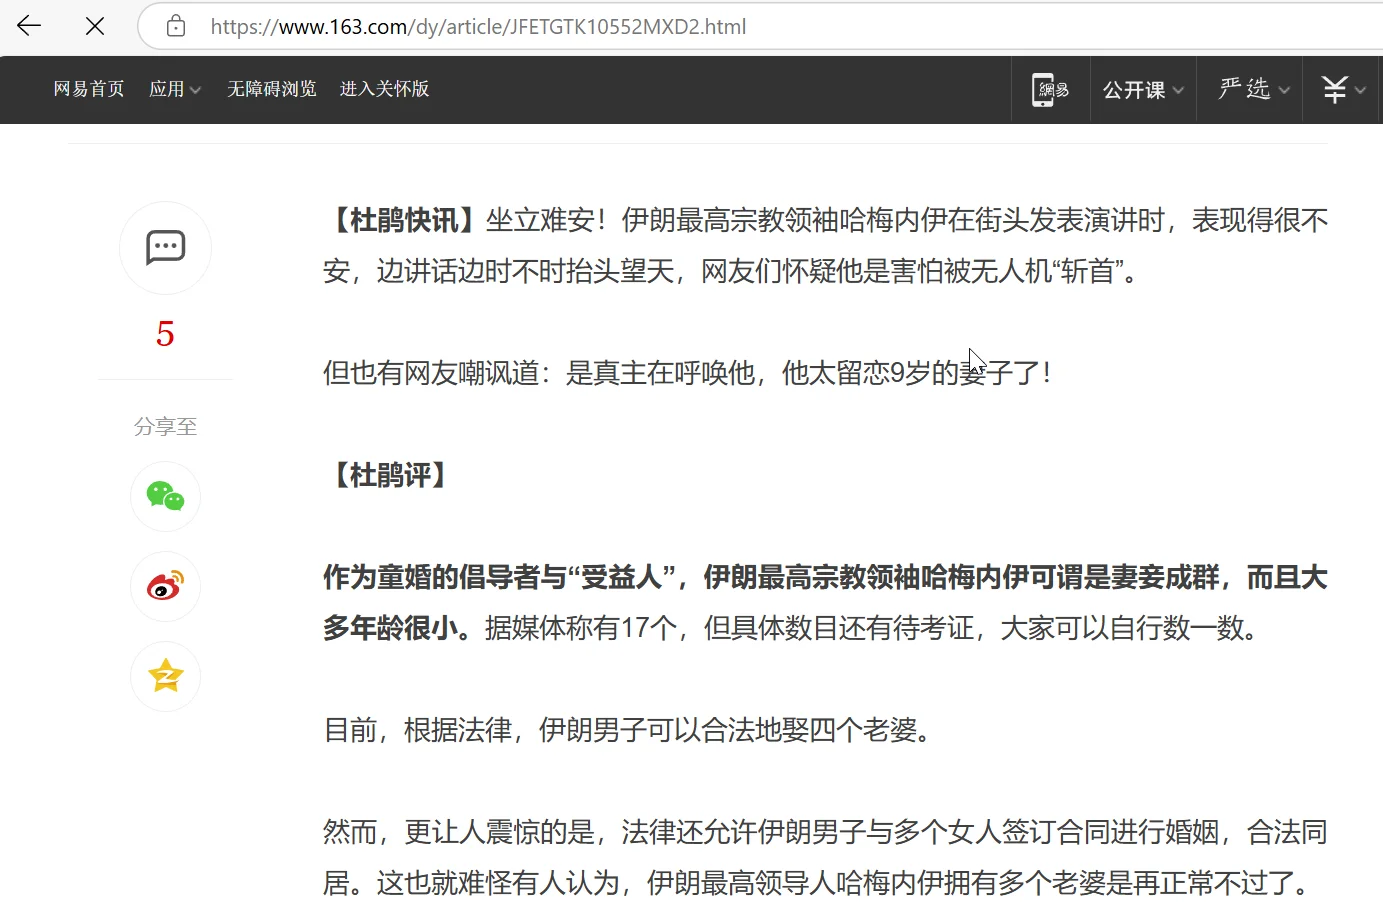Open comments via the speech bubble icon
1383x922 pixels.
[x=165, y=247]
